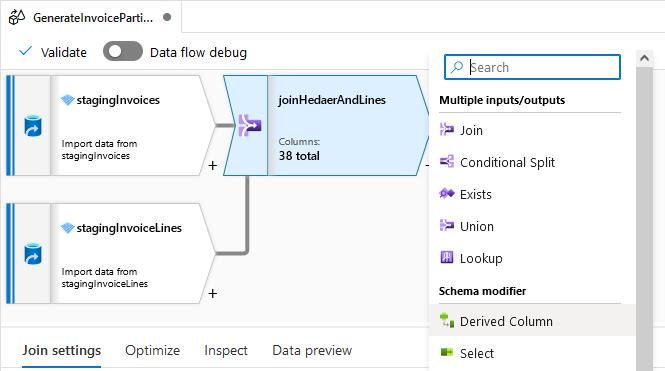Click the join transformation icon on joinHedaerAndLines
The width and height of the screenshot is (665, 371).
[249, 126]
